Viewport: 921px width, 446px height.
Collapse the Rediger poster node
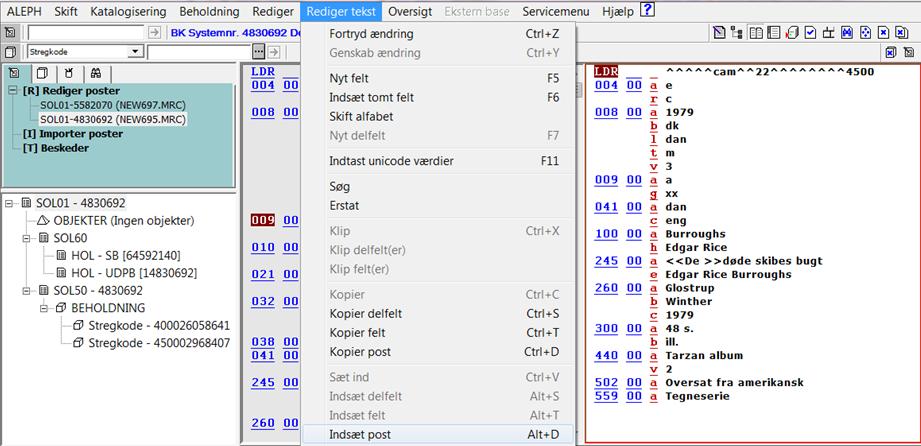click(13, 90)
